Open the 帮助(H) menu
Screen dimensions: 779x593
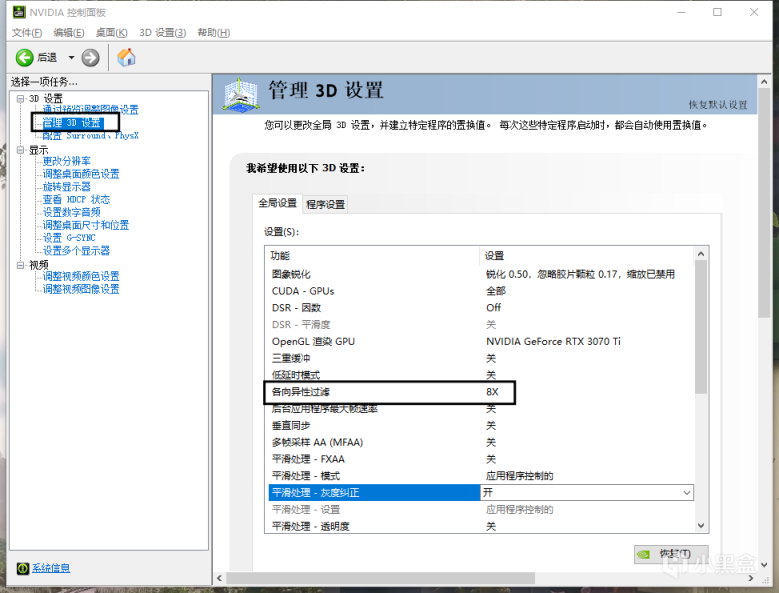tap(214, 33)
